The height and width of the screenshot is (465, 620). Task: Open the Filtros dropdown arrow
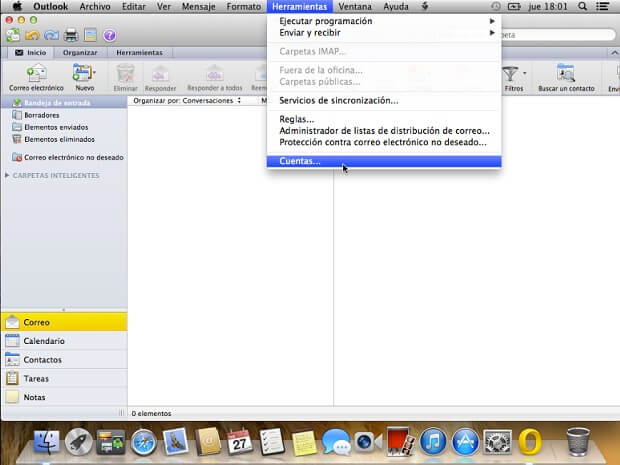point(524,73)
